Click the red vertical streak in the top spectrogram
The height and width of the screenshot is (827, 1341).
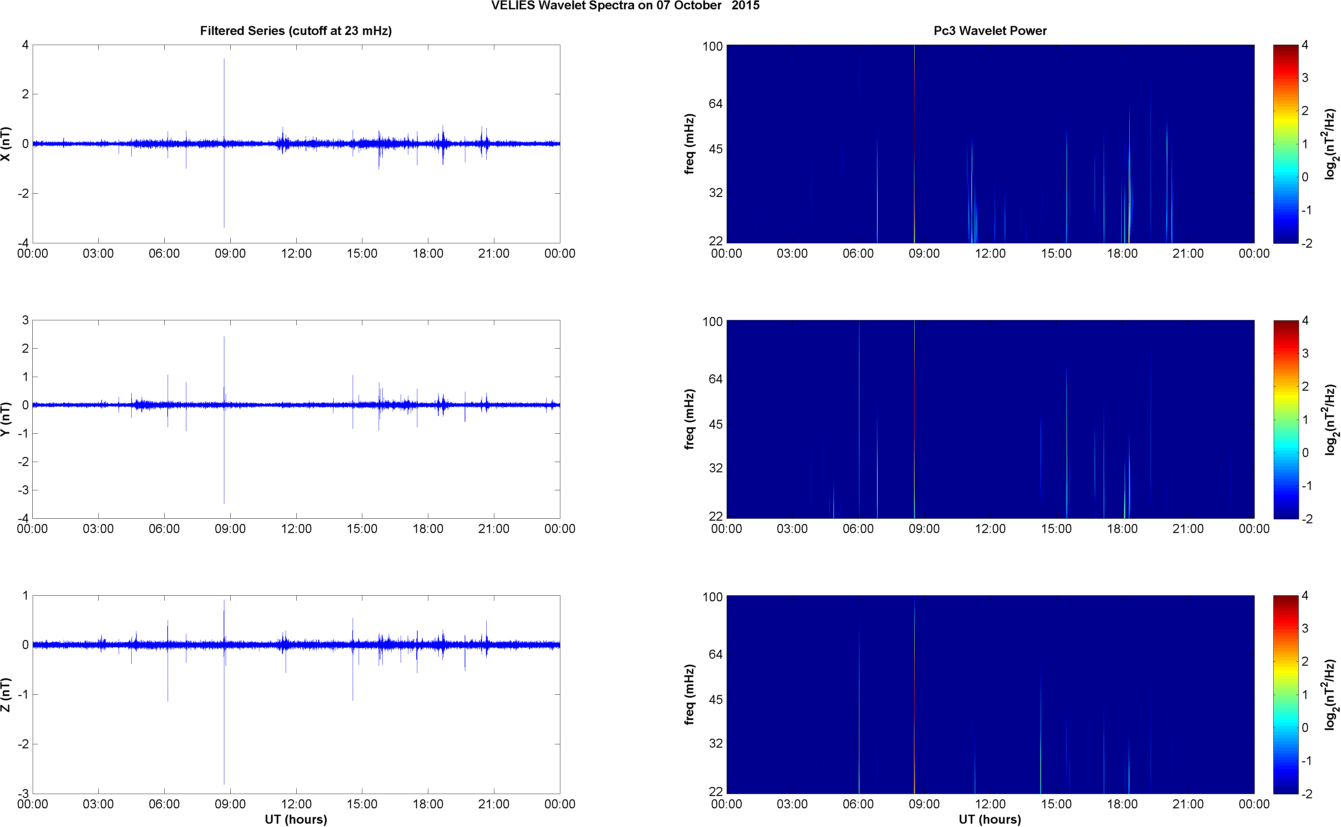tap(914, 144)
